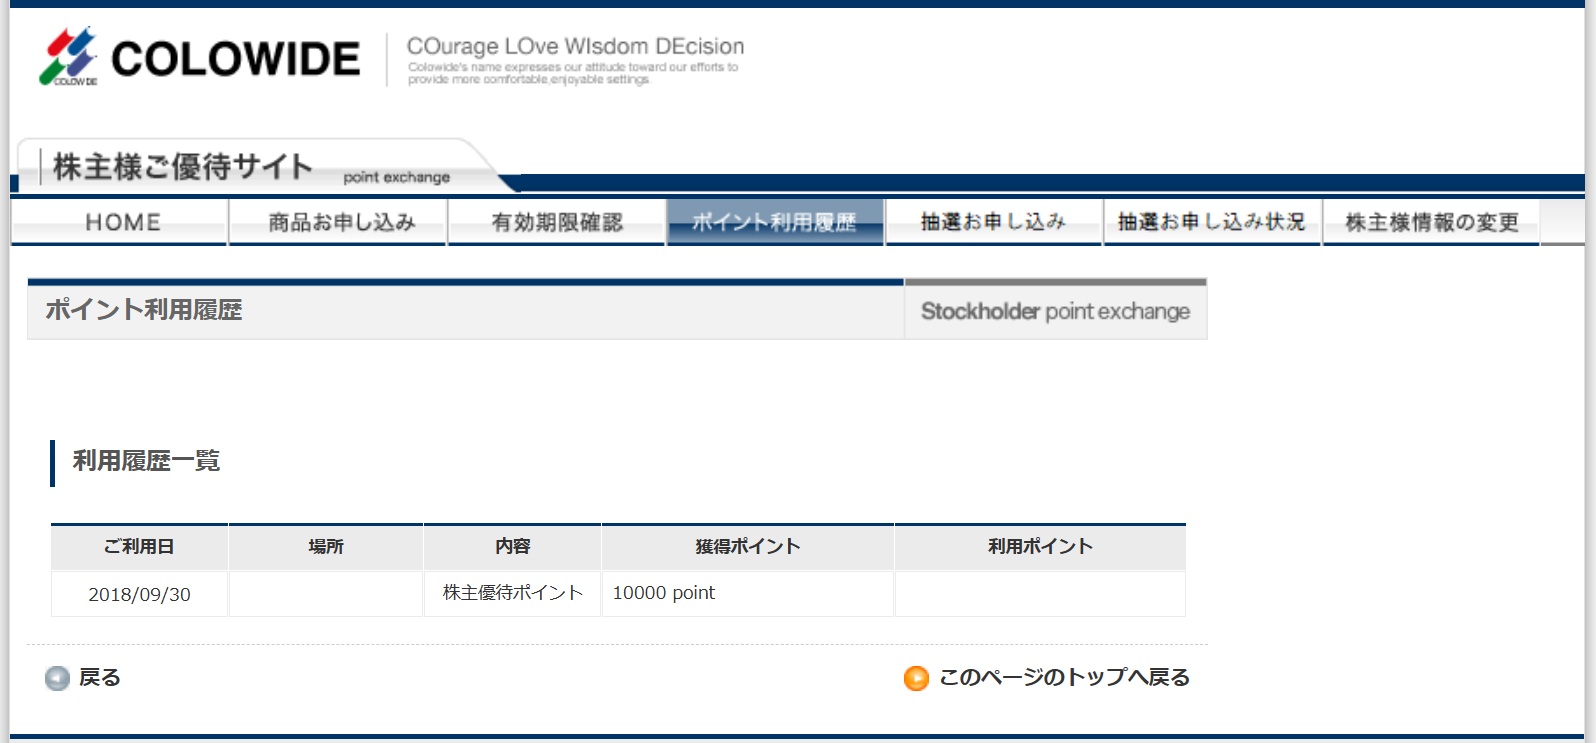
Task: Open the 商品お申し込み tab
Action: (x=340, y=222)
